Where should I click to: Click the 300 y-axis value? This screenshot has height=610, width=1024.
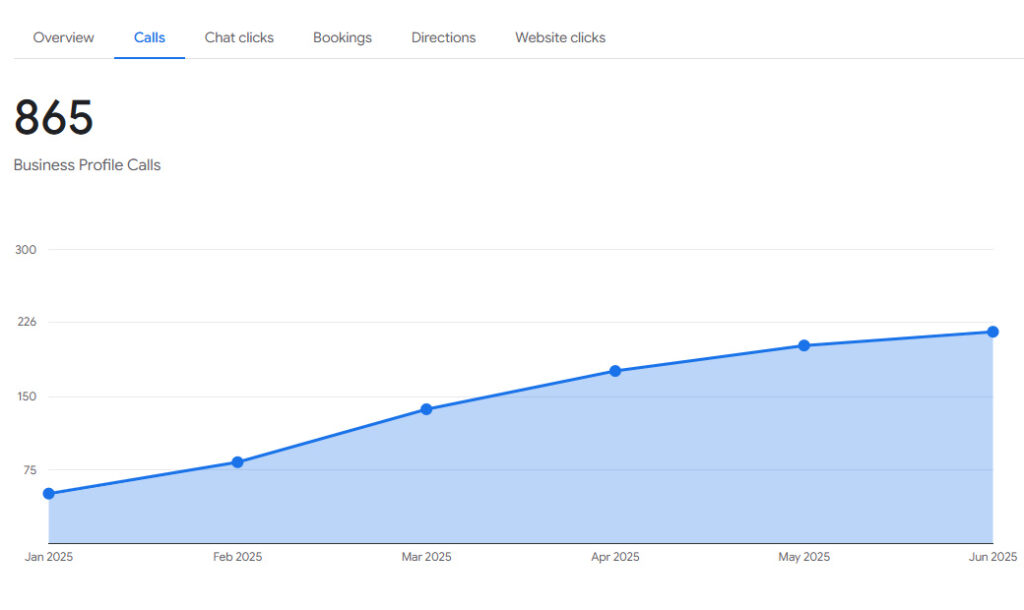(x=26, y=250)
